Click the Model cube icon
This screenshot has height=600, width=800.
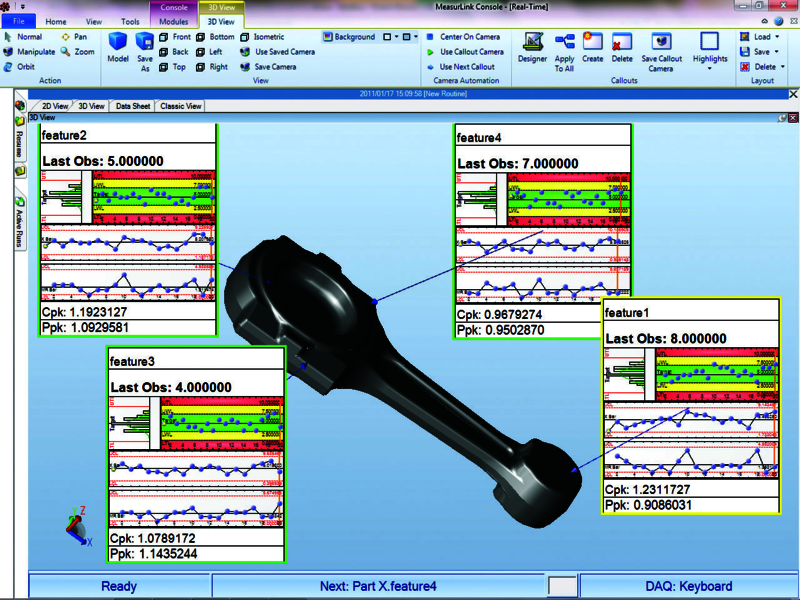click(119, 48)
